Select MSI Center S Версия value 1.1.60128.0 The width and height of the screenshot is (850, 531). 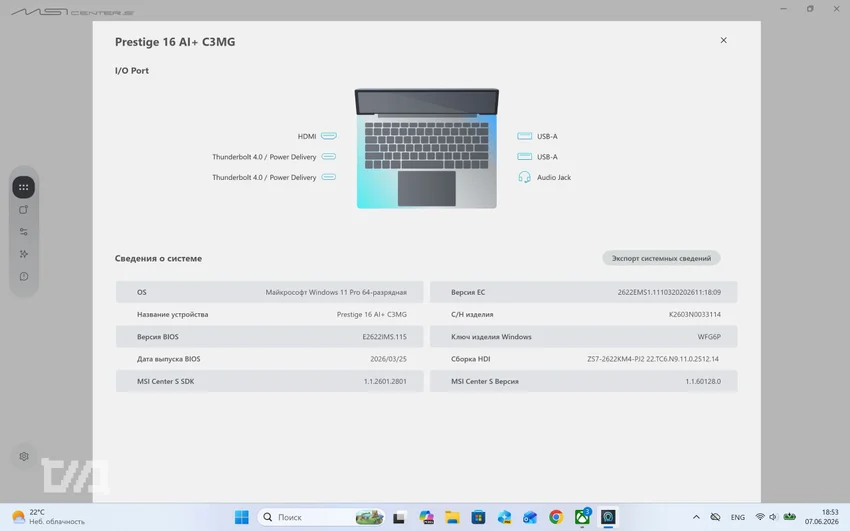click(703, 381)
